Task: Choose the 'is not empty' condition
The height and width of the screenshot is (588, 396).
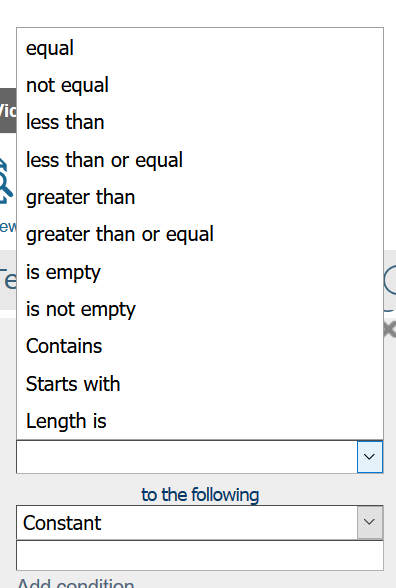Action: [200, 309]
